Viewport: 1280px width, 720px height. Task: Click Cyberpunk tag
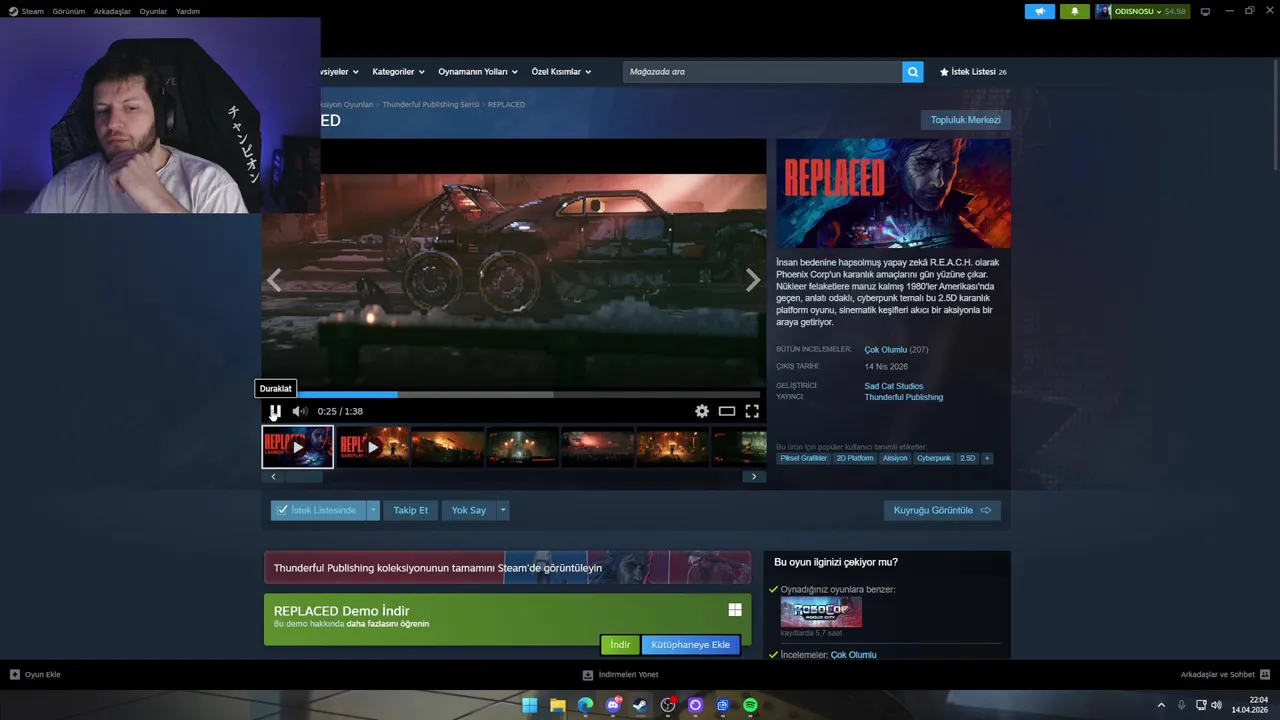(934, 458)
